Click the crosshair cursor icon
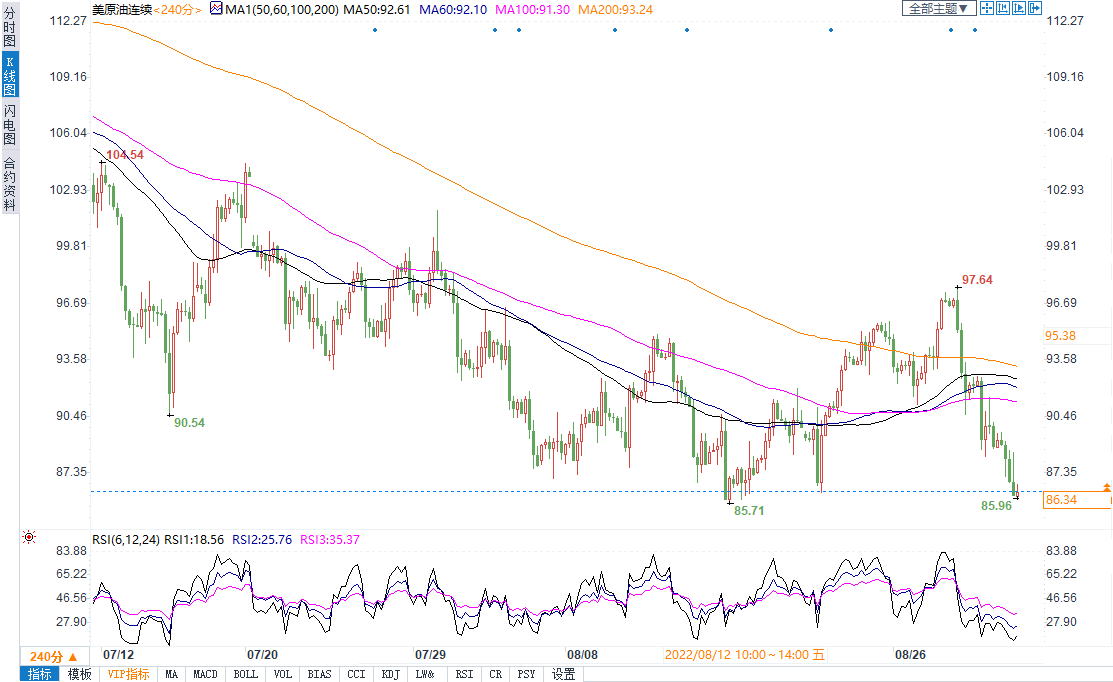The height and width of the screenshot is (682, 1113). coord(986,8)
